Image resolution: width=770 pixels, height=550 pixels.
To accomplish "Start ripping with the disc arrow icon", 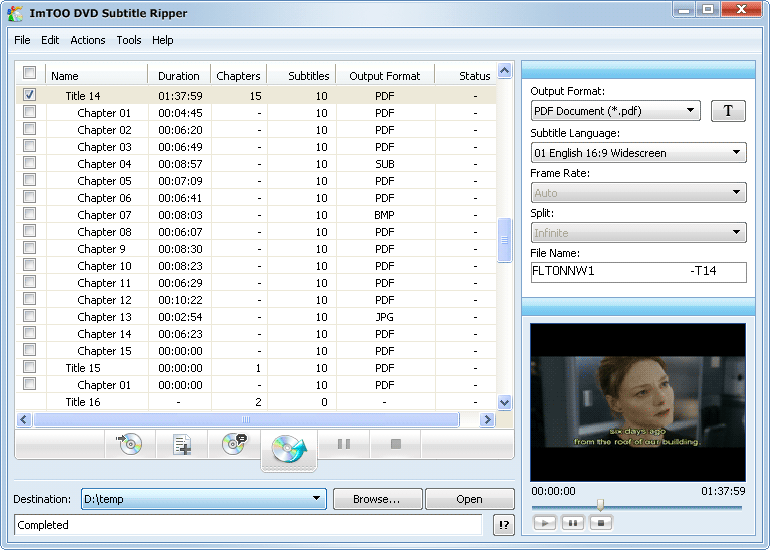I will coord(289,449).
